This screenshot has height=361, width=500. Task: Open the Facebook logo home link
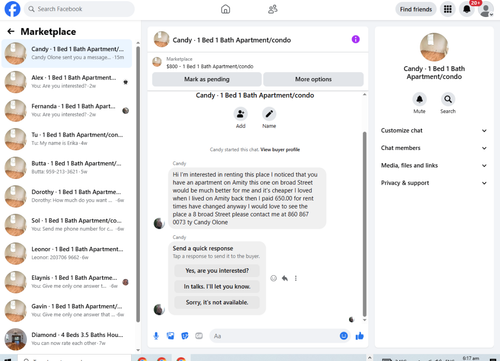12,9
